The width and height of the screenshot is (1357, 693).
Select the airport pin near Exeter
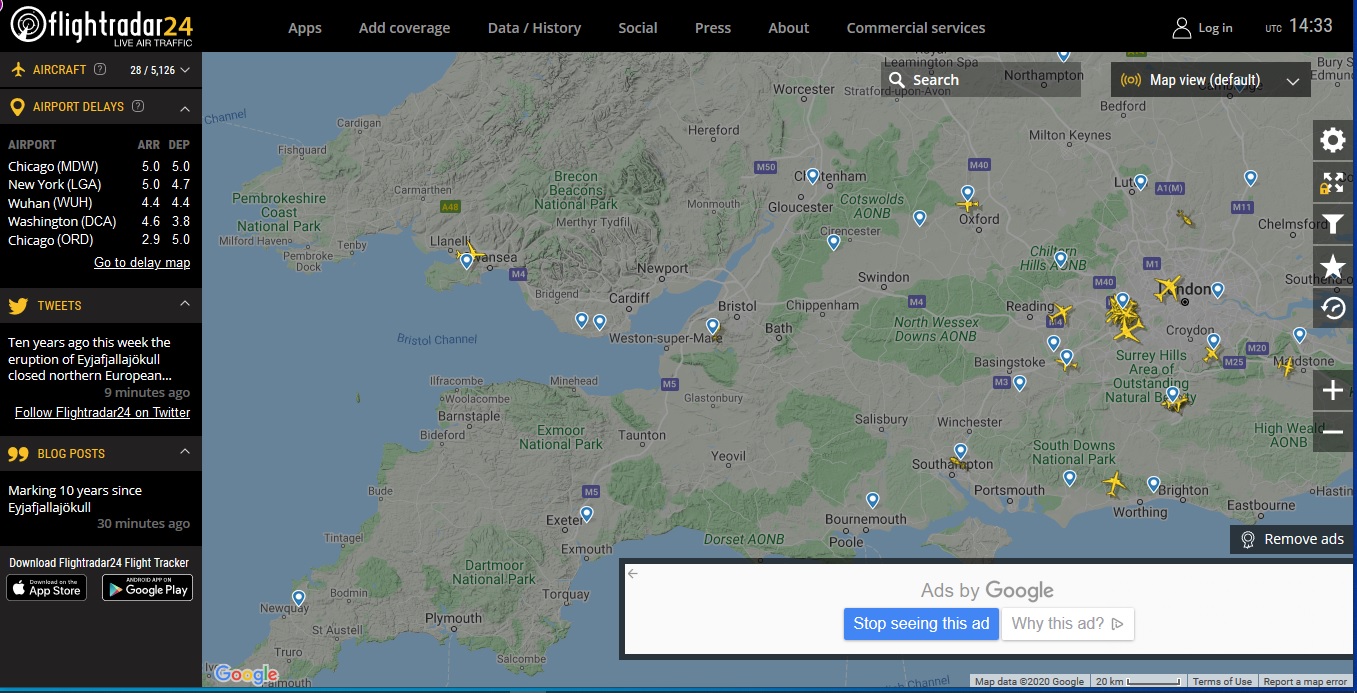pyautogui.click(x=586, y=514)
